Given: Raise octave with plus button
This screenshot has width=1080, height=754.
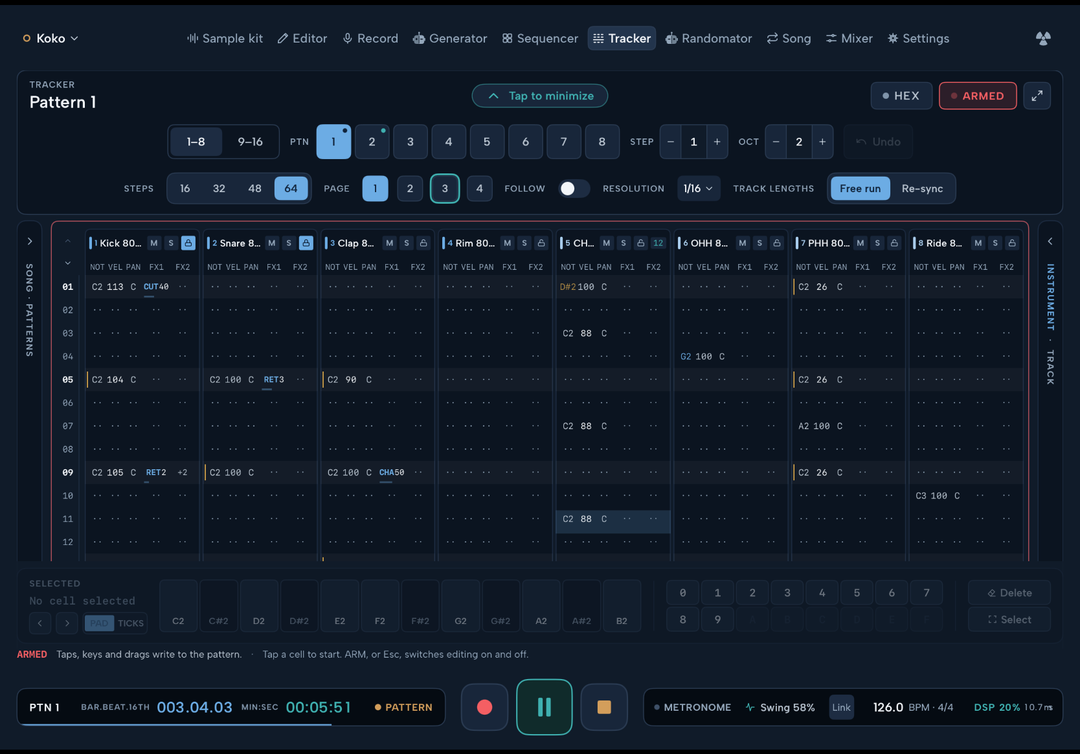Looking at the screenshot, I should pyautogui.click(x=822, y=142).
